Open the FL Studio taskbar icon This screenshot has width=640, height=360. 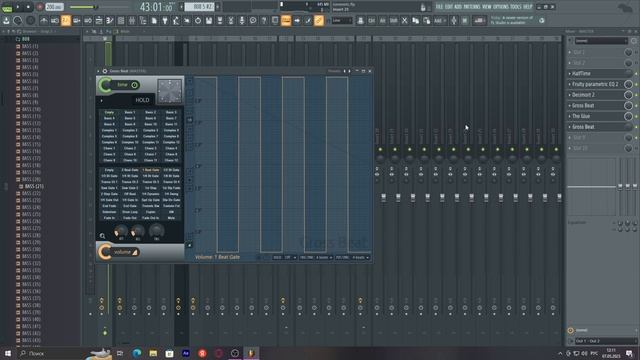point(251,353)
